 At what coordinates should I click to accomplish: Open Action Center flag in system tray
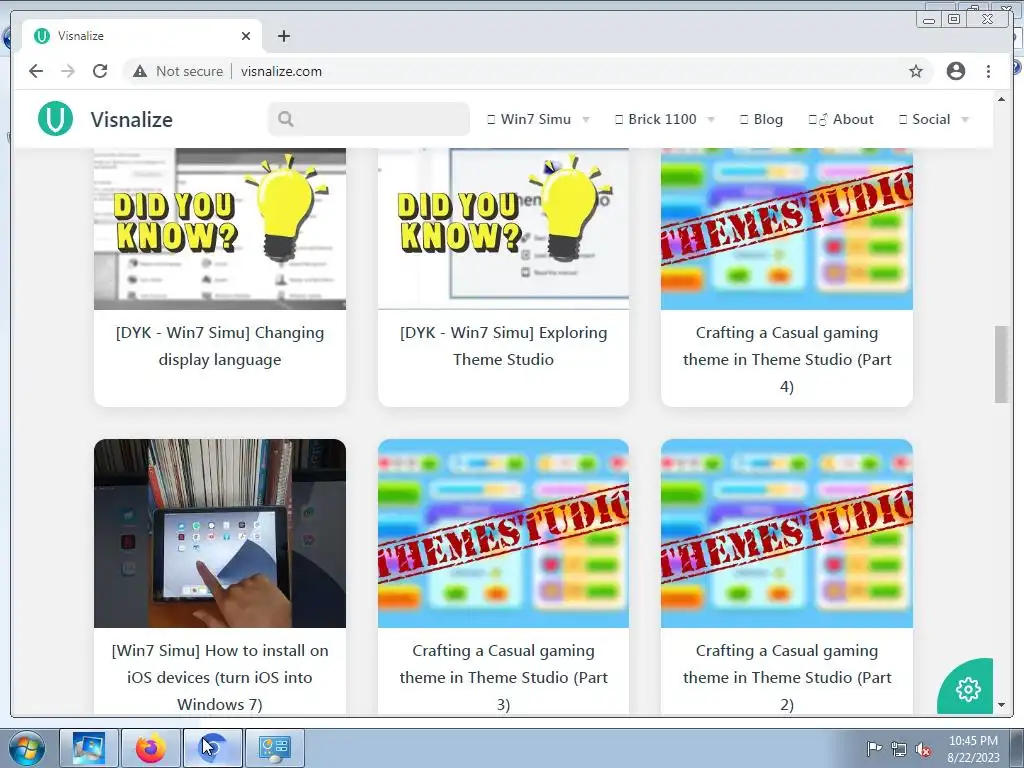874,748
